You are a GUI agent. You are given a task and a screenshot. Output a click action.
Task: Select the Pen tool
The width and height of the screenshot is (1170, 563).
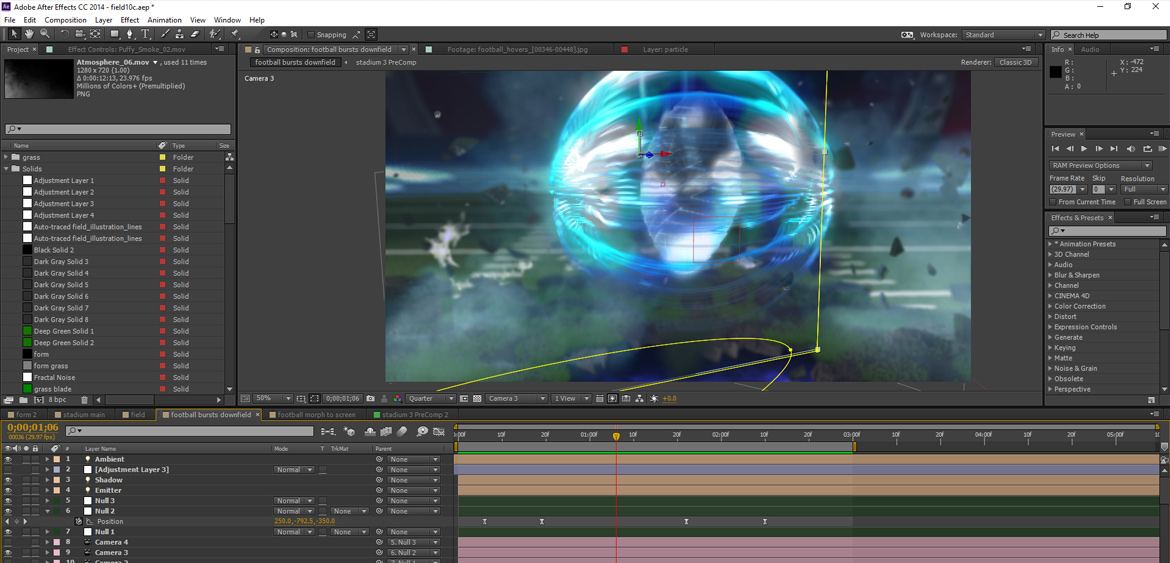click(129, 34)
